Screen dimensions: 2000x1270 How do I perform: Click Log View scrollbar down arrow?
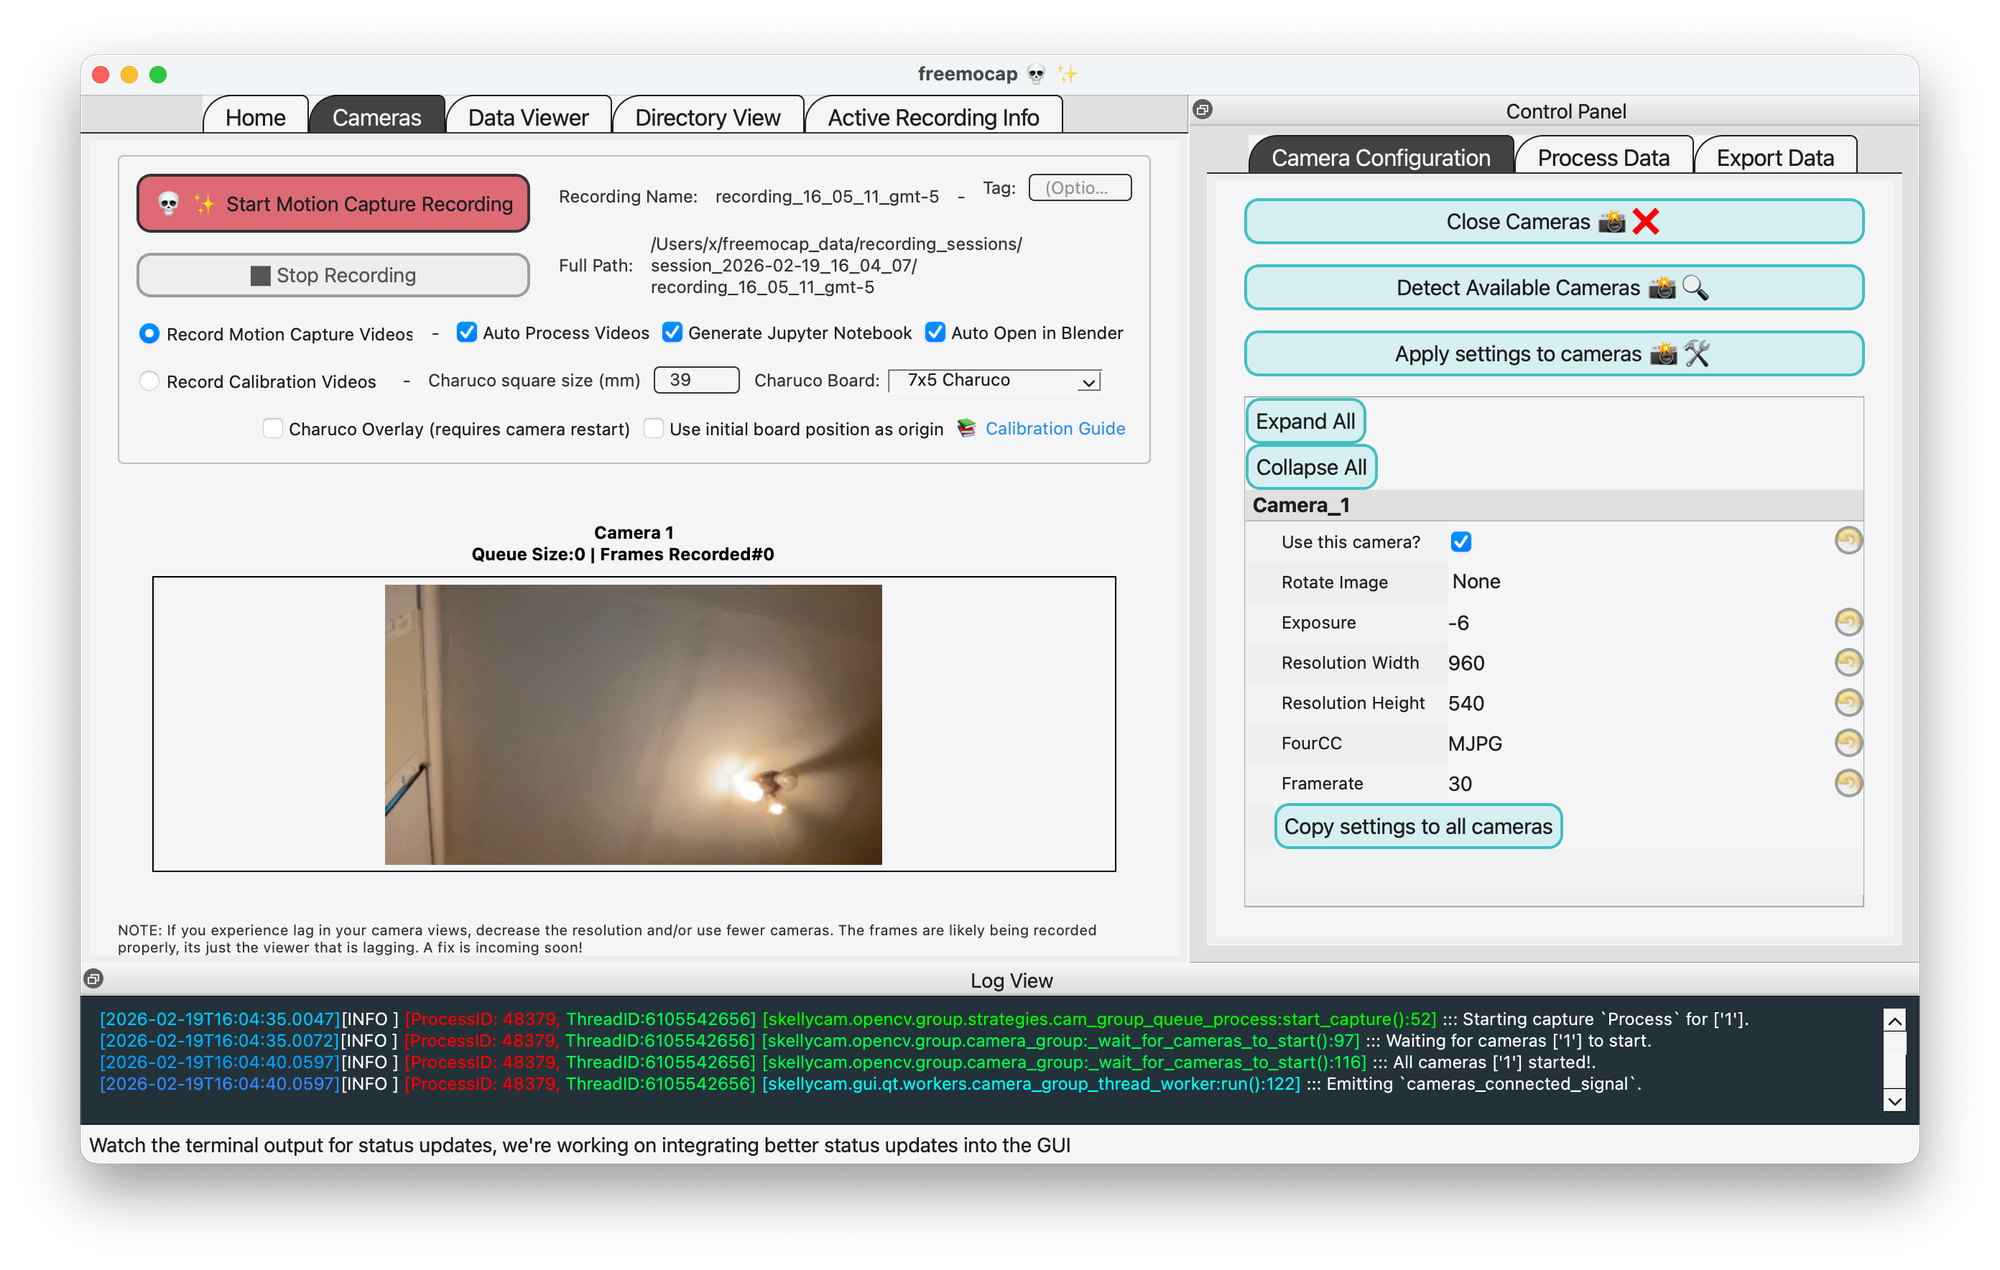click(x=1894, y=1100)
